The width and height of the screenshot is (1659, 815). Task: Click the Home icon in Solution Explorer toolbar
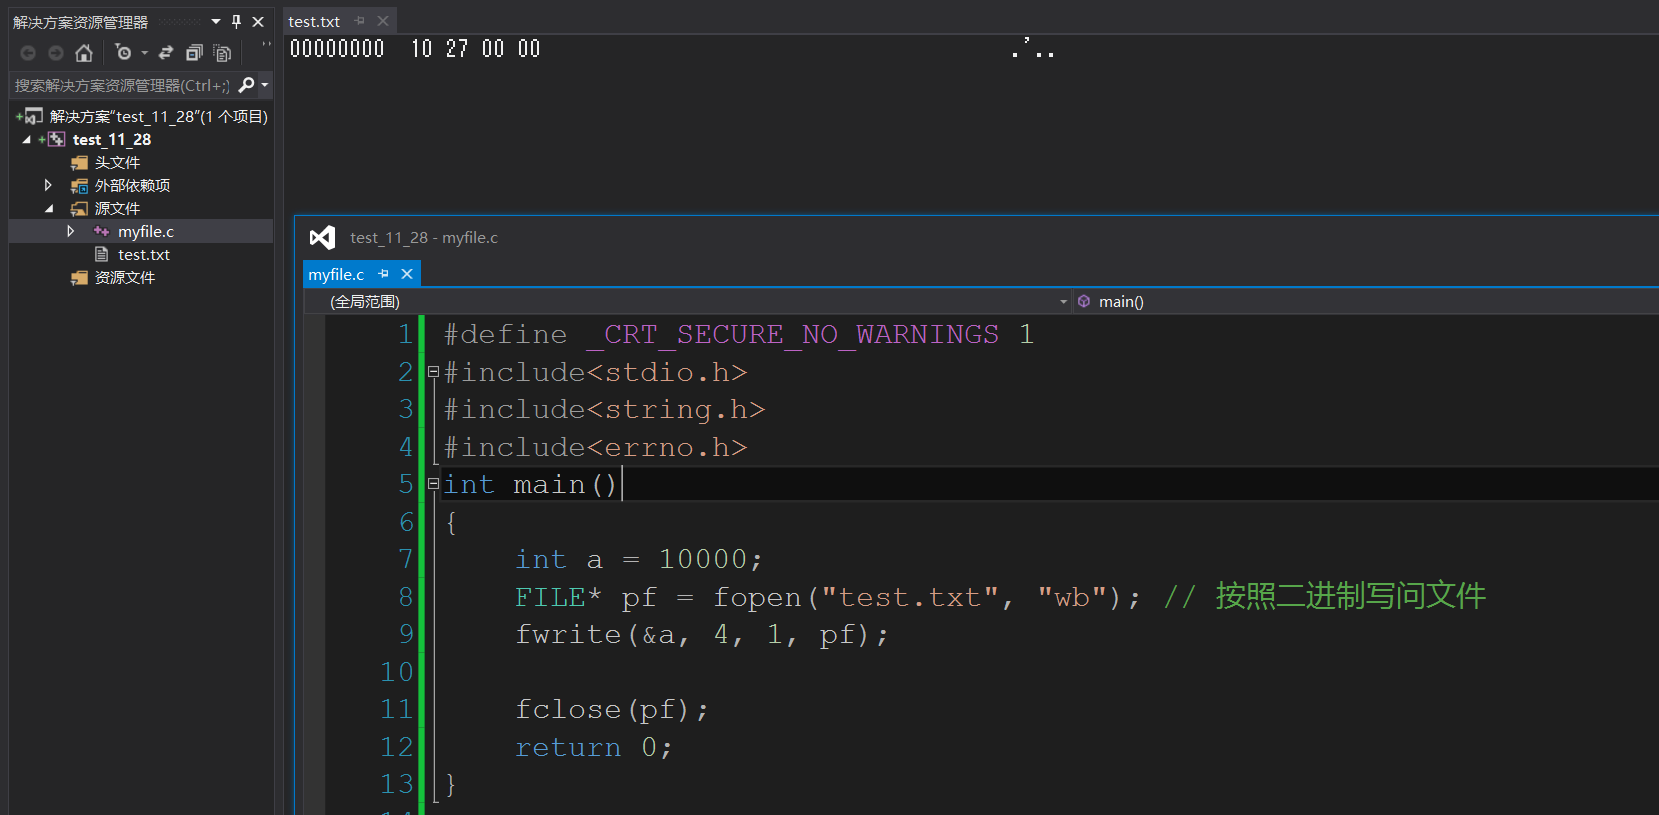pyautogui.click(x=84, y=53)
